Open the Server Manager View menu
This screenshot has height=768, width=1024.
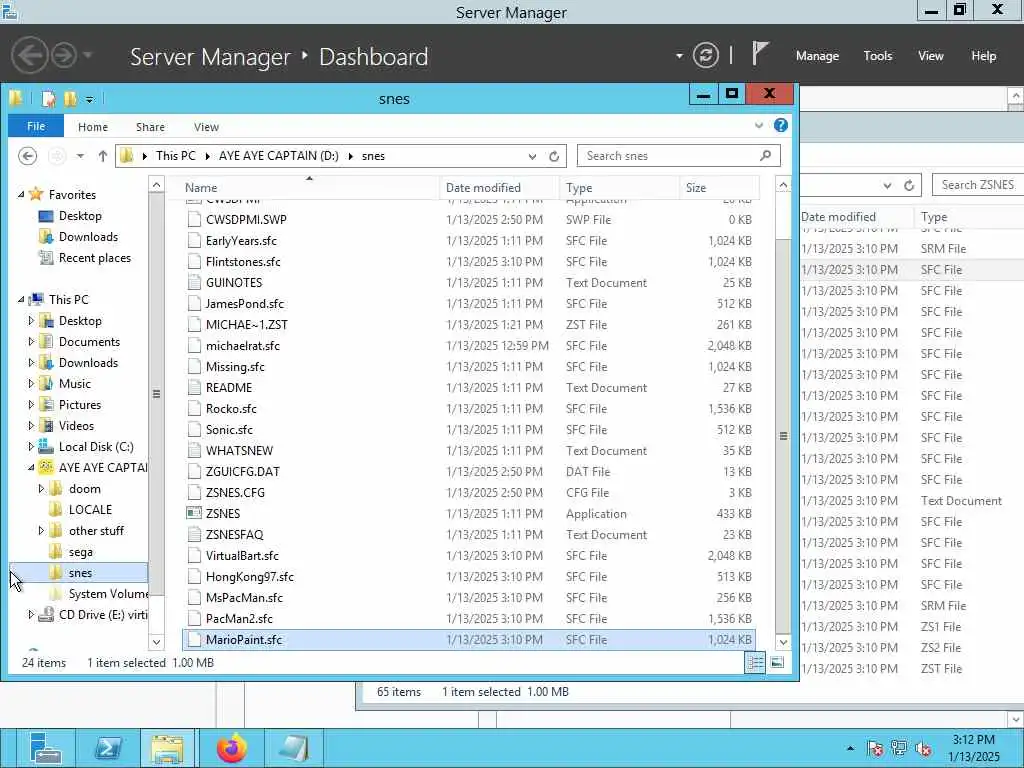click(x=931, y=56)
